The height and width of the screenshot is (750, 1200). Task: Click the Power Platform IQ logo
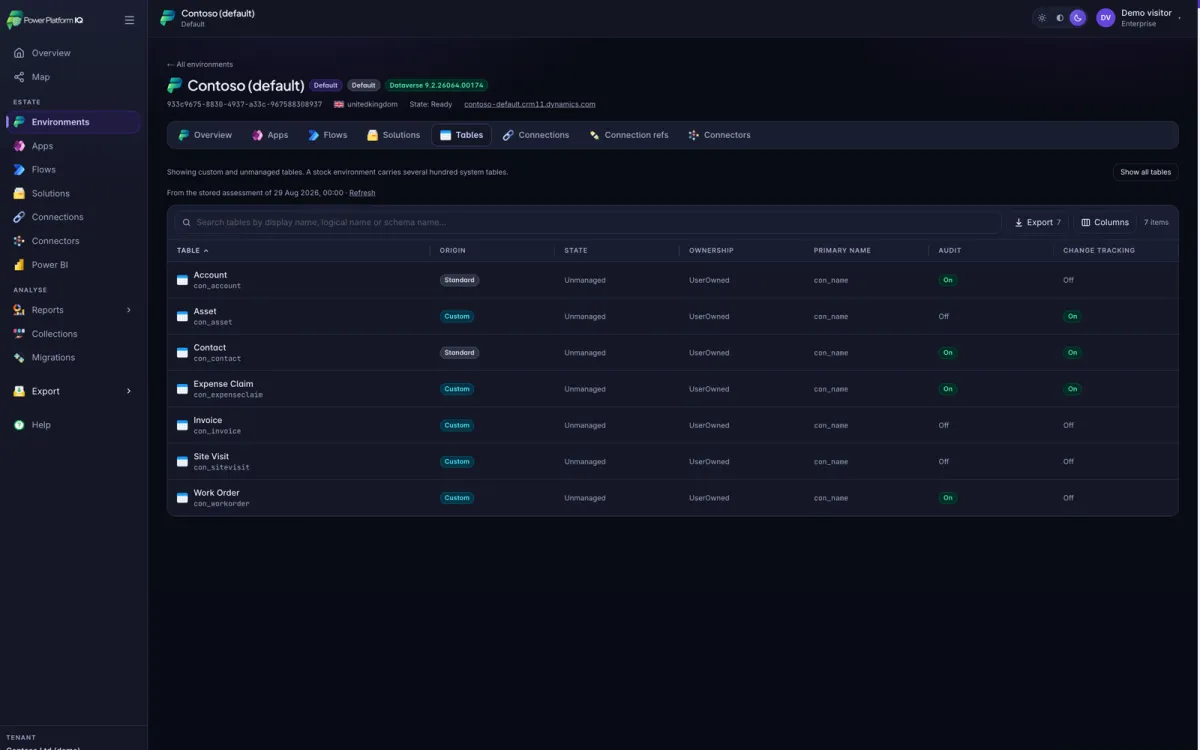[44, 20]
